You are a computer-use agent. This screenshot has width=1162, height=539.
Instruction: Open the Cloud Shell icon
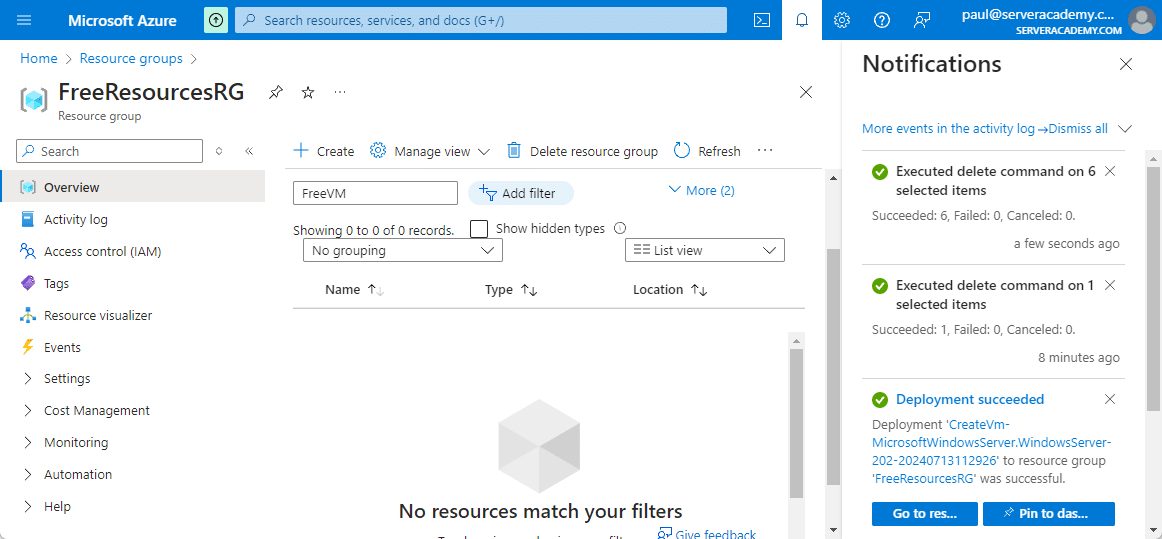[x=761, y=20]
